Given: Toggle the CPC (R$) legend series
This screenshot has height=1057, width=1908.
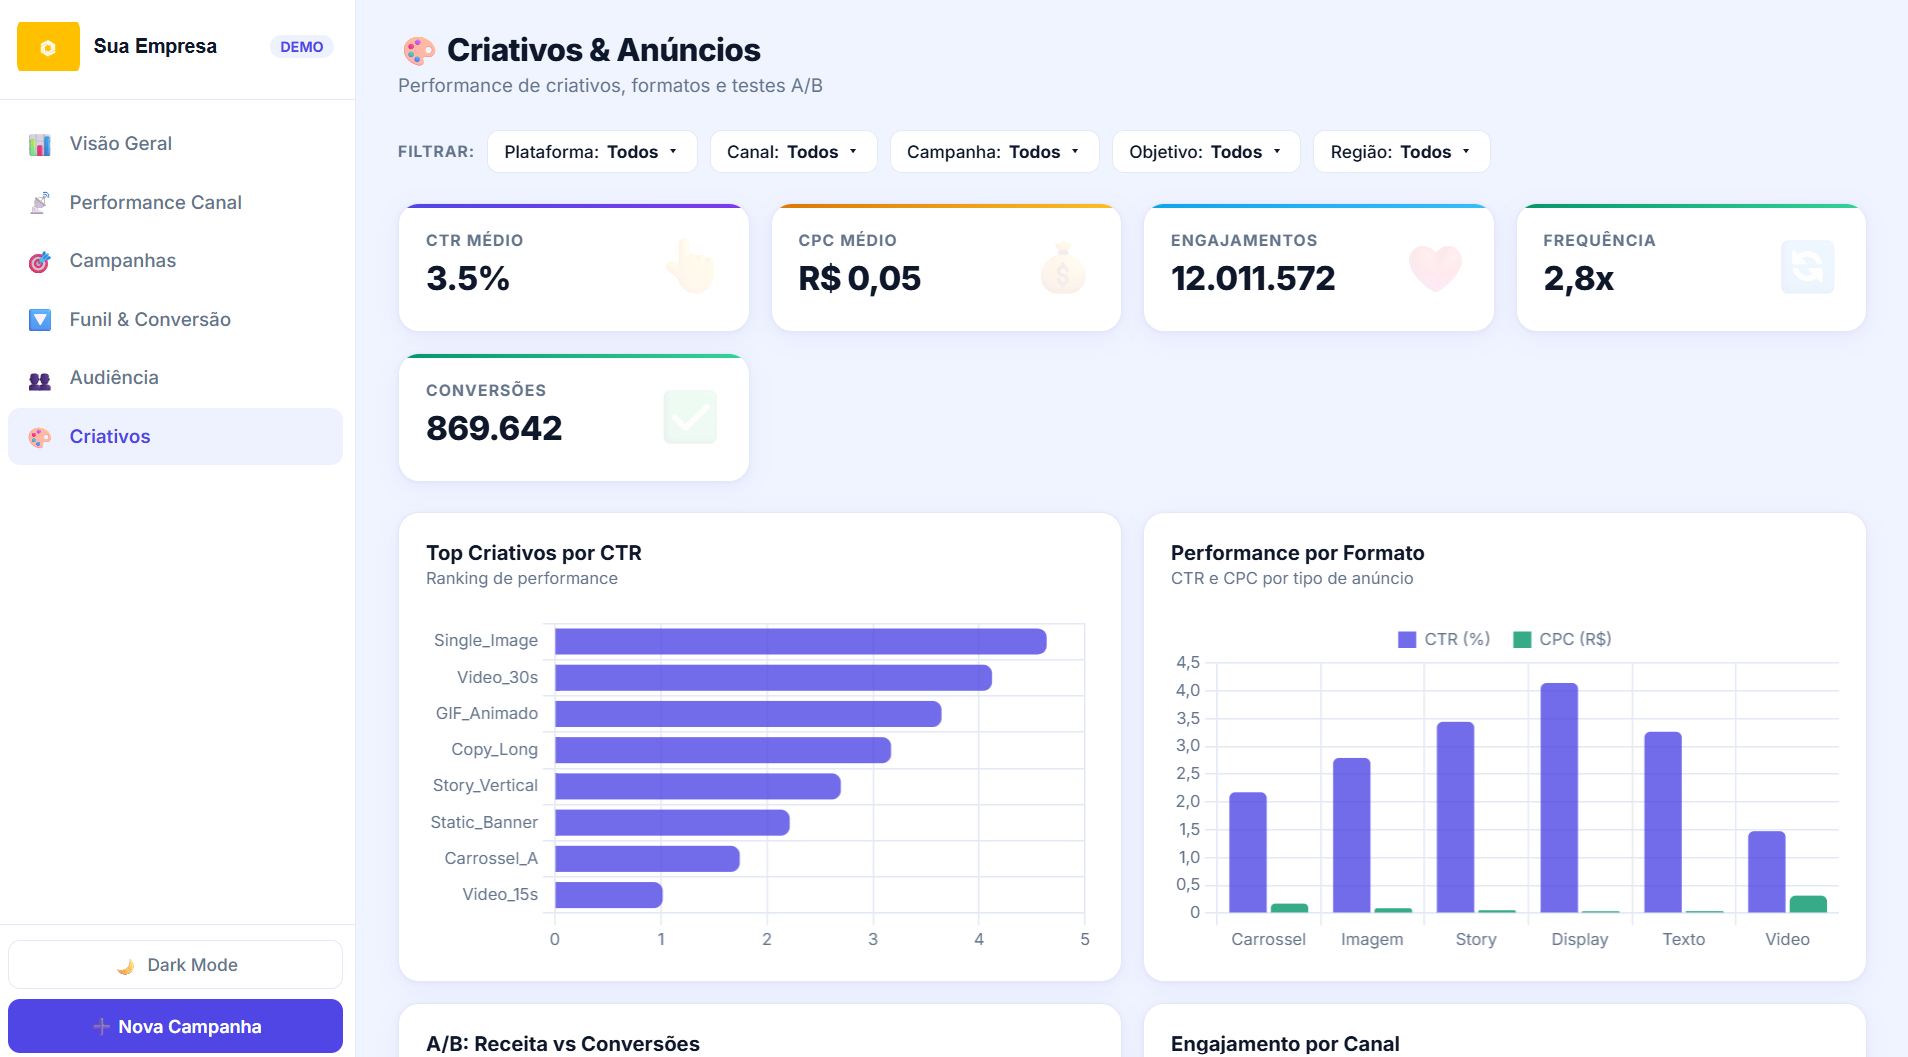Looking at the screenshot, I should pyautogui.click(x=1562, y=639).
